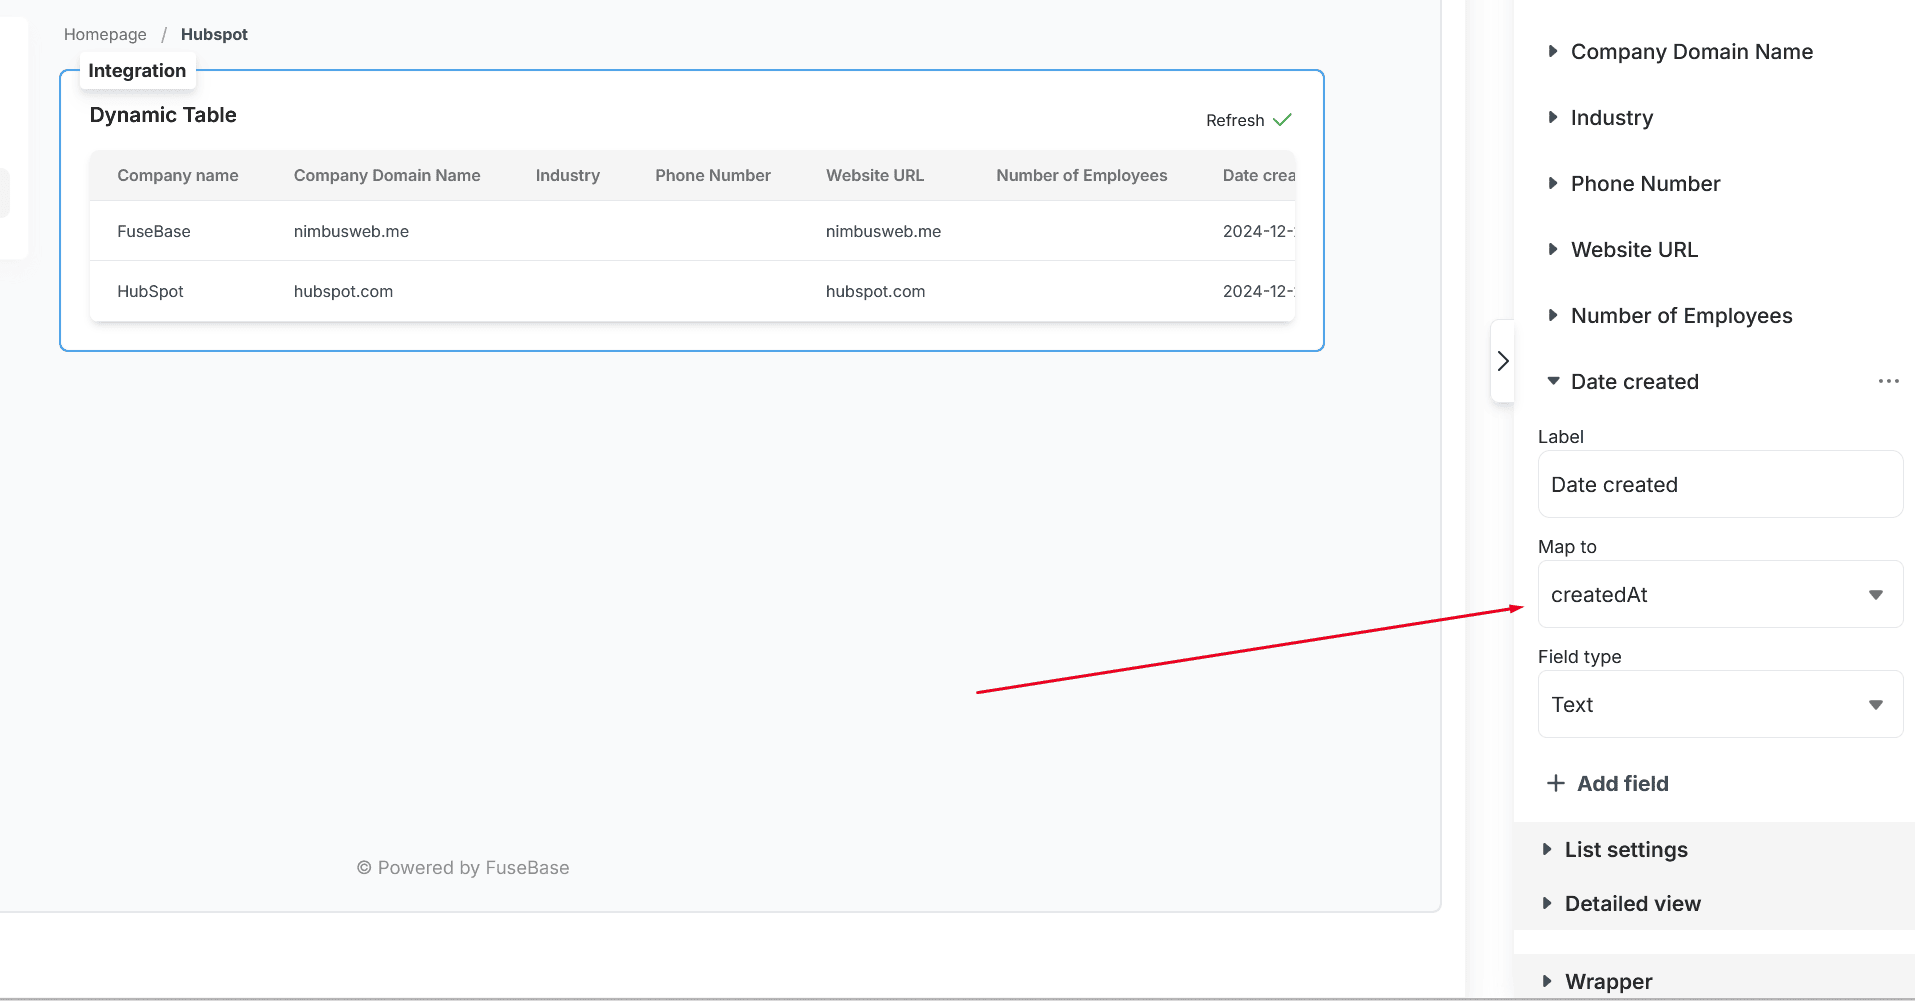1915x1001 pixels.
Task: Click the Hubspot breadcrumb
Action: pyautogui.click(x=214, y=34)
